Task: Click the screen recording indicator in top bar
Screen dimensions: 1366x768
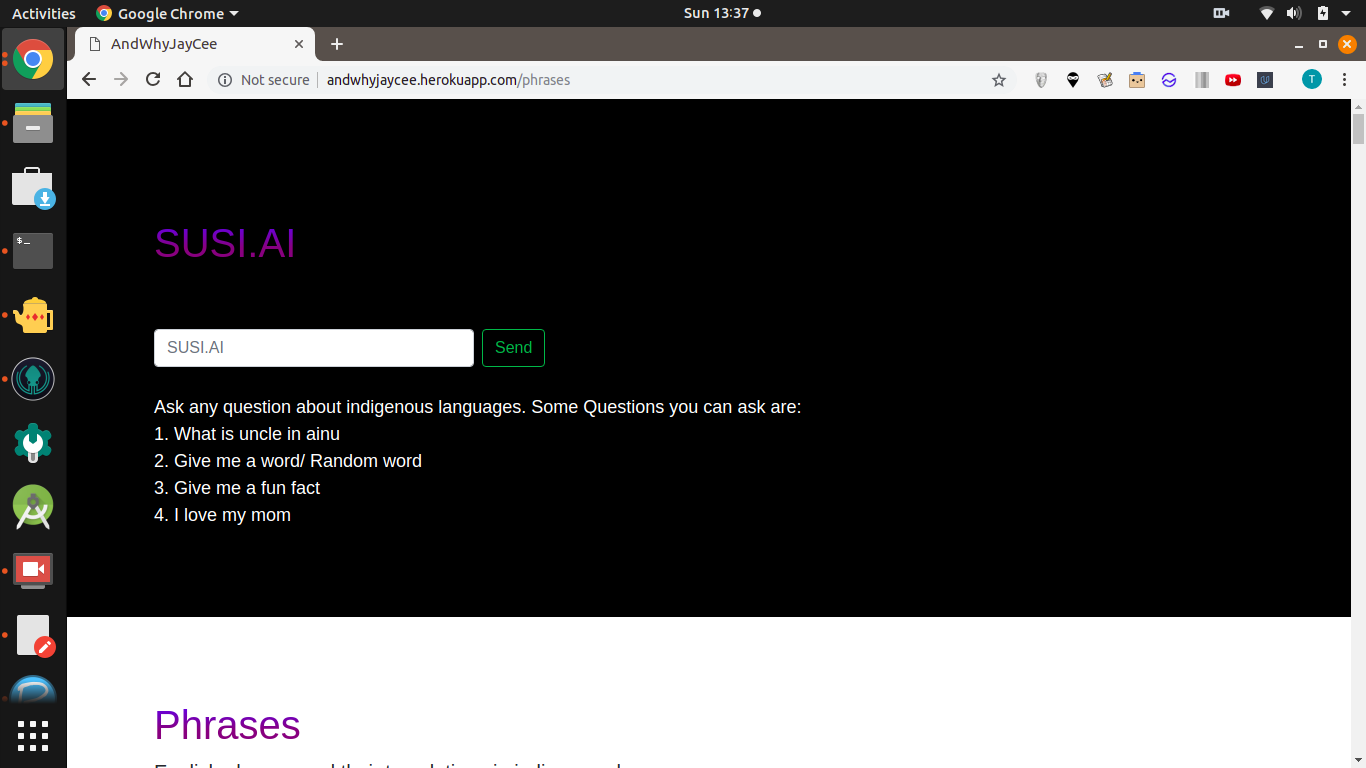Action: click(x=1221, y=13)
